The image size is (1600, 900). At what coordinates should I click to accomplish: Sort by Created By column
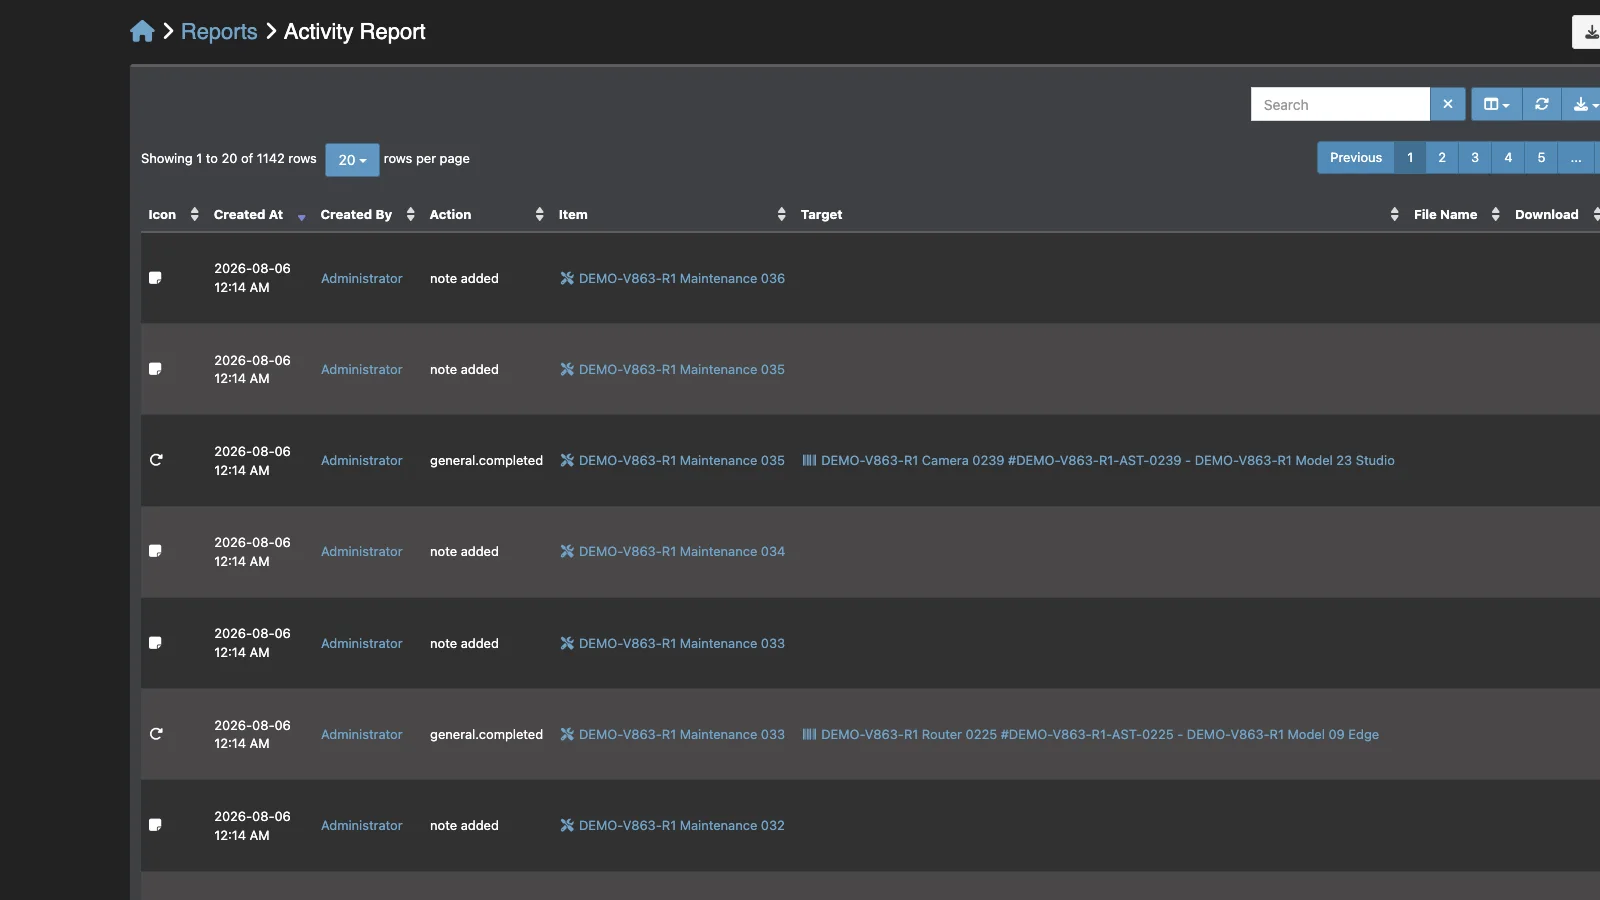pos(367,214)
